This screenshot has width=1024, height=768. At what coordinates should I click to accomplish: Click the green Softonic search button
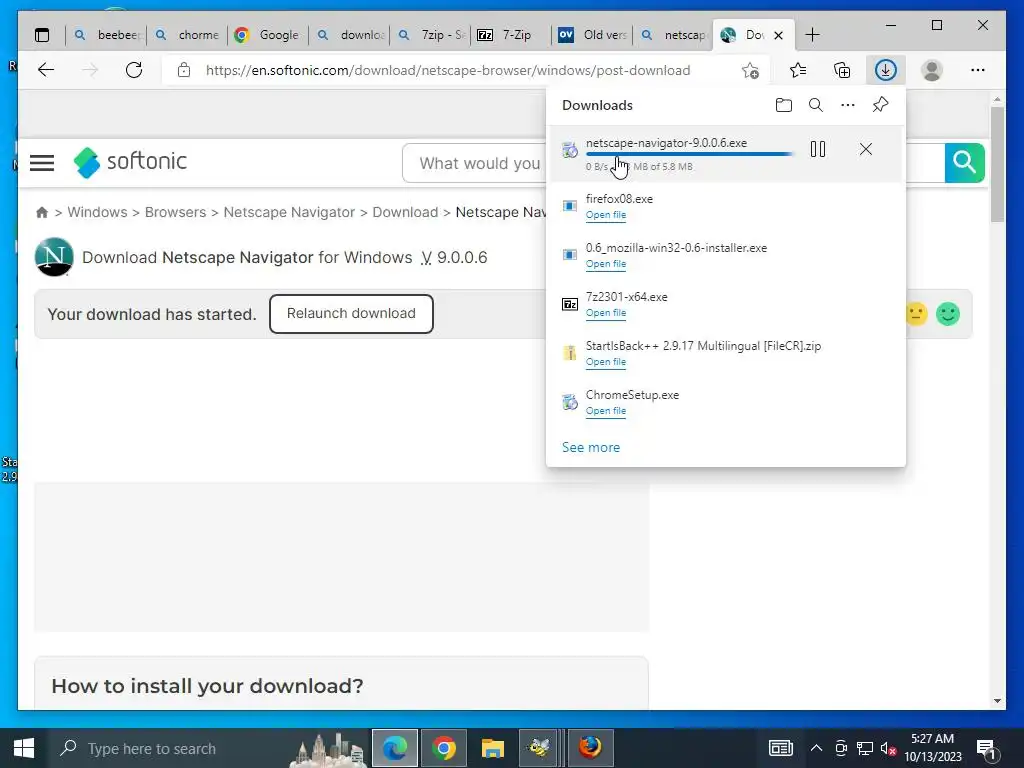point(965,163)
